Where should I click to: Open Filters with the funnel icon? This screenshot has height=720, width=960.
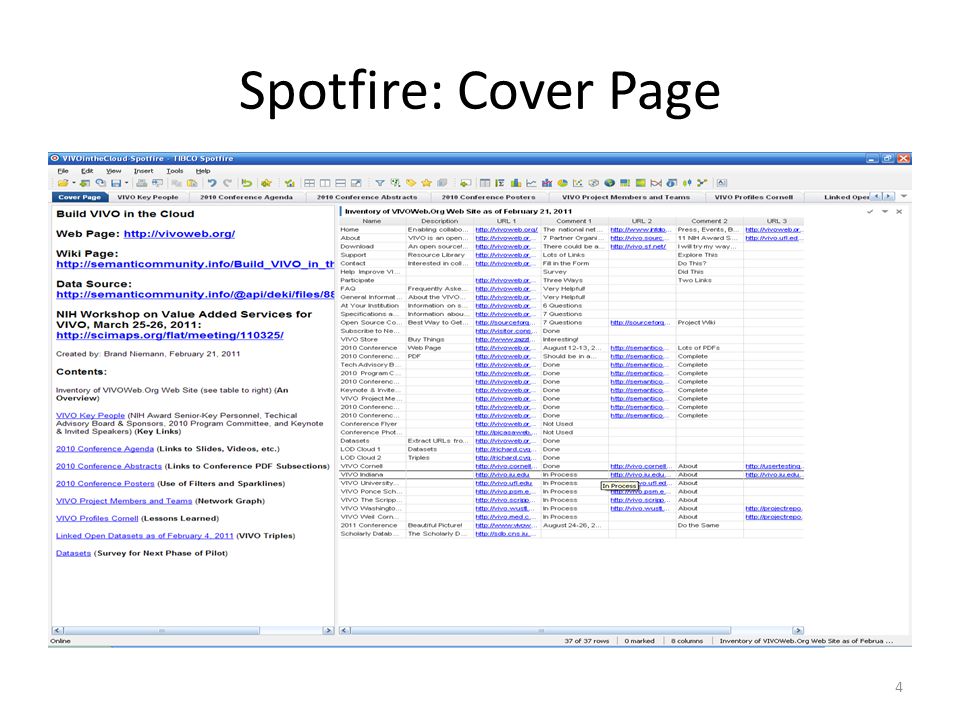tap(380, 183)
